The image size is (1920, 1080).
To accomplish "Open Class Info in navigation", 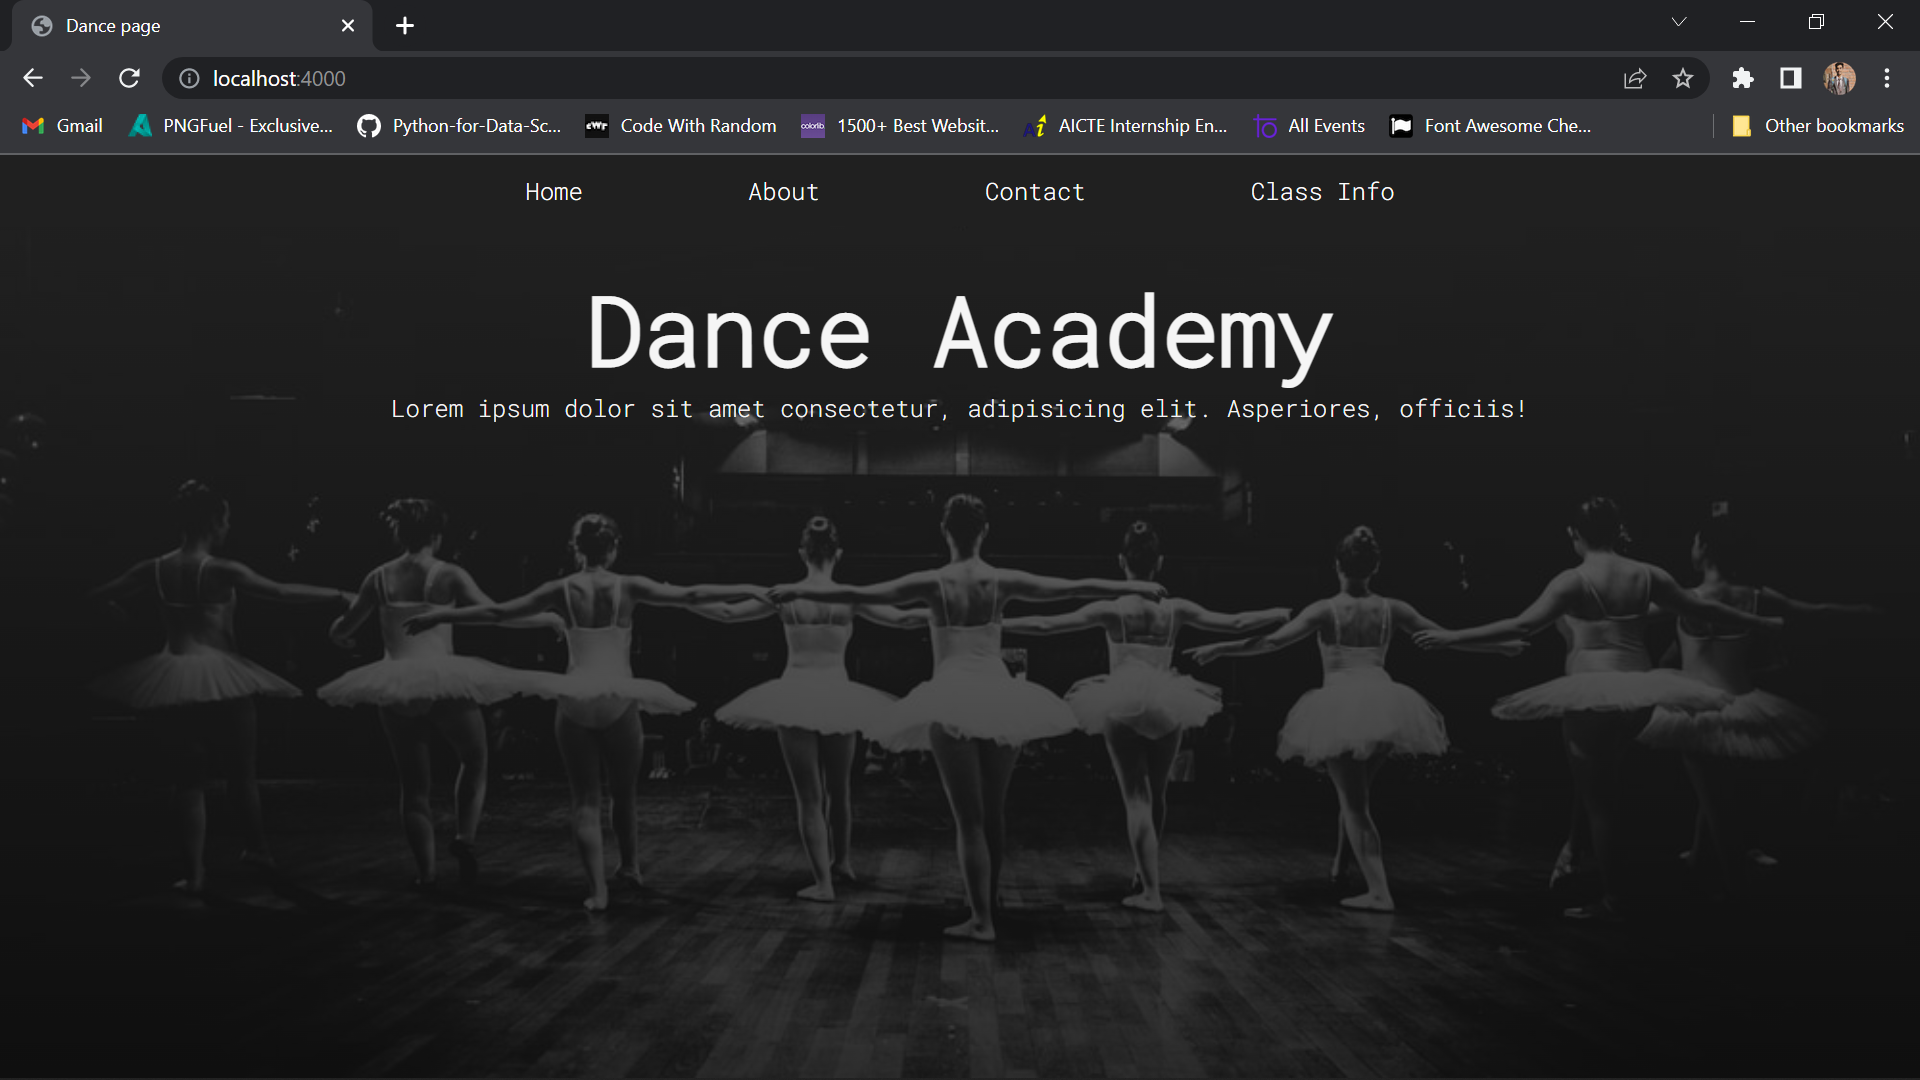I will [1322, 192].
